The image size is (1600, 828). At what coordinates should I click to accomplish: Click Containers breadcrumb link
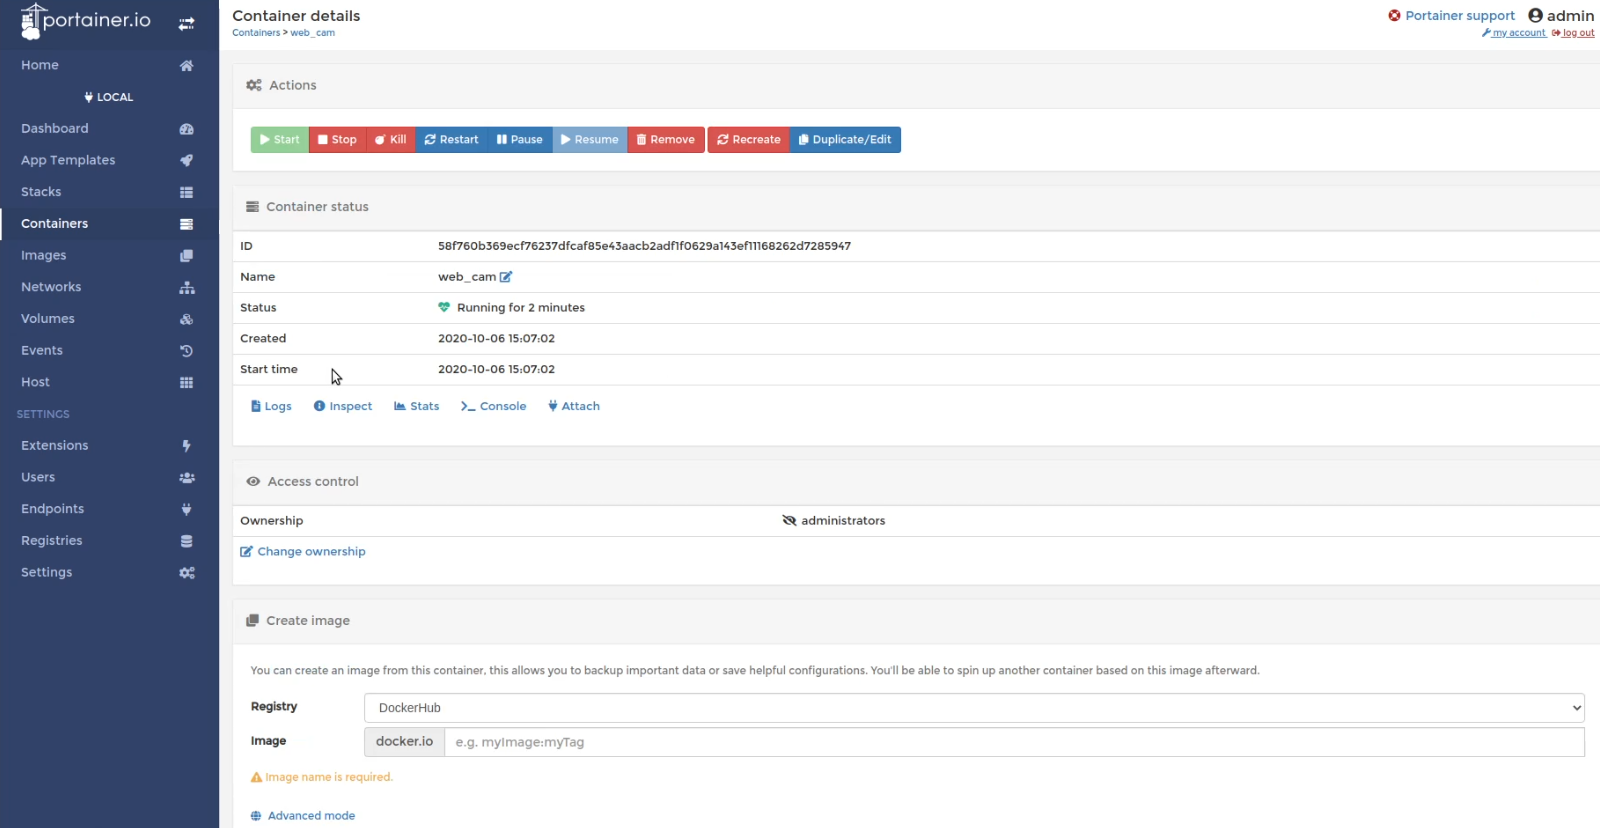[256, 33]
